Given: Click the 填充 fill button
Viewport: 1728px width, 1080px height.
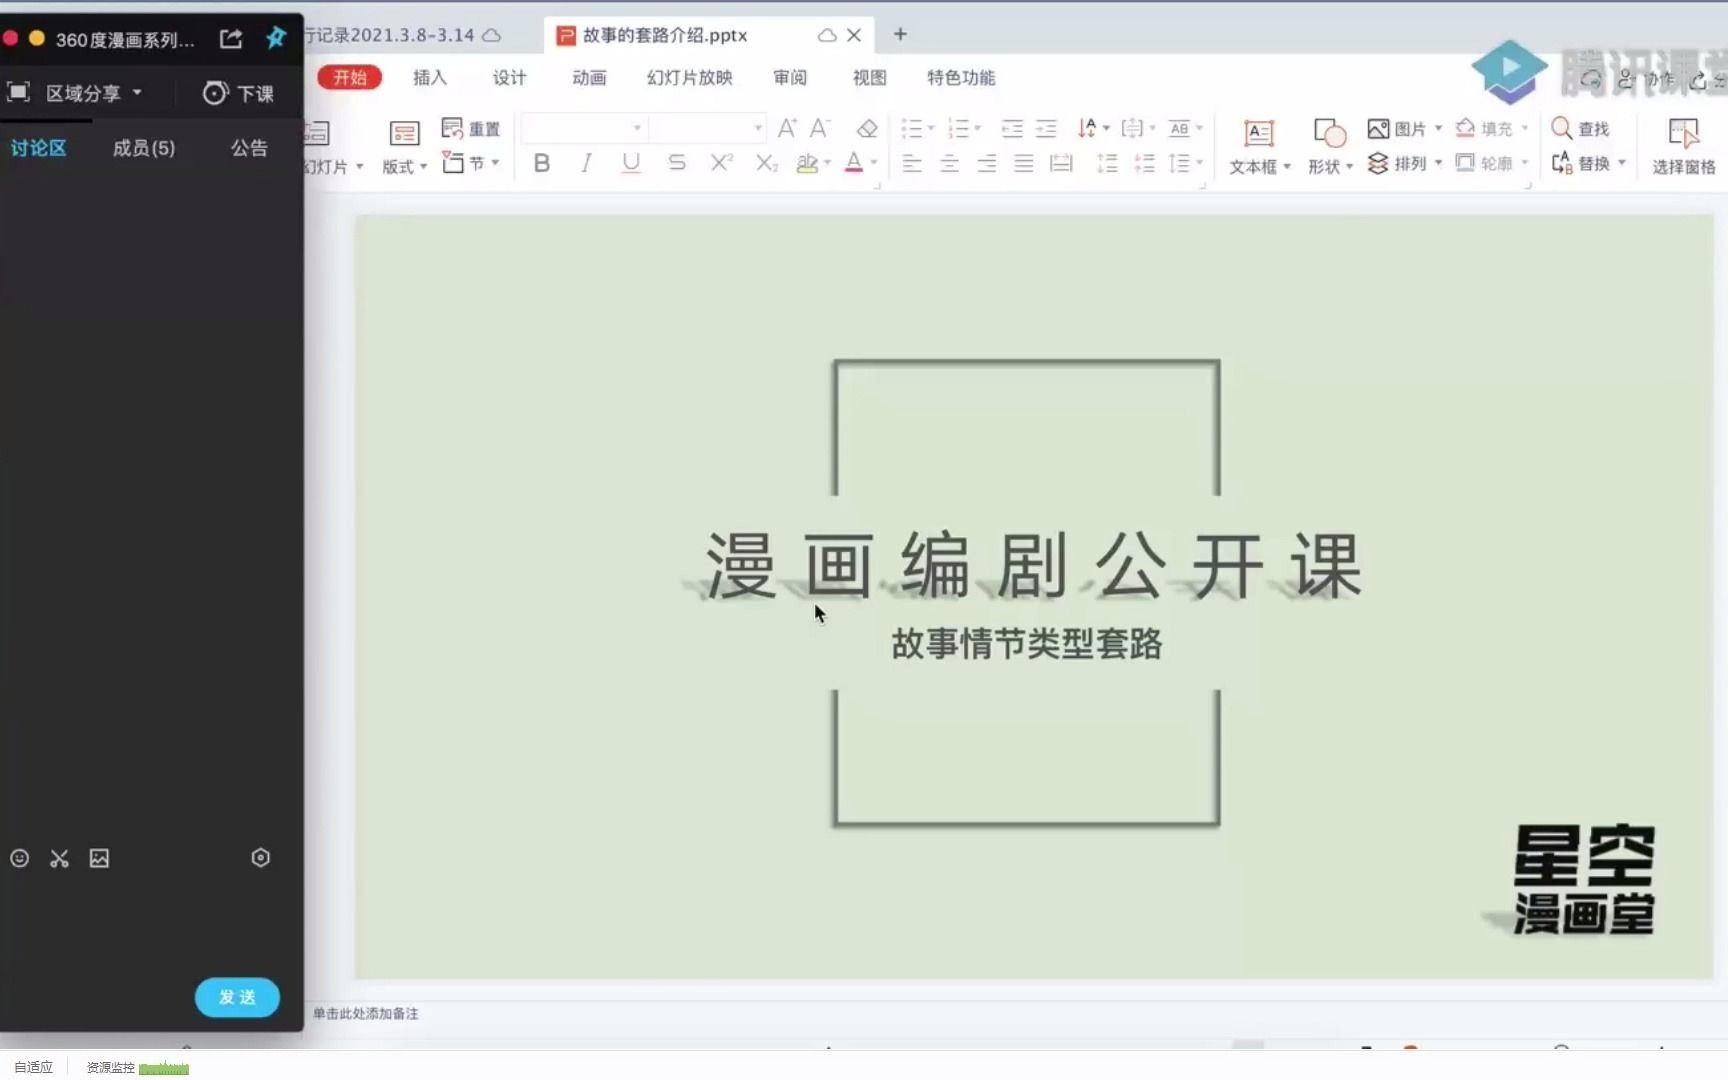Looking at the screenshot, I should pos(1486,129).
